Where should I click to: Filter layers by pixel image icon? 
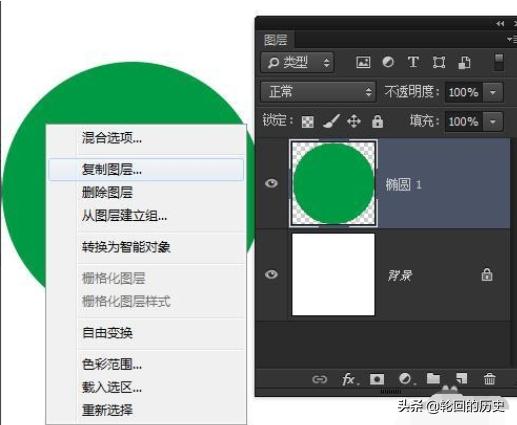click(363, 62)
